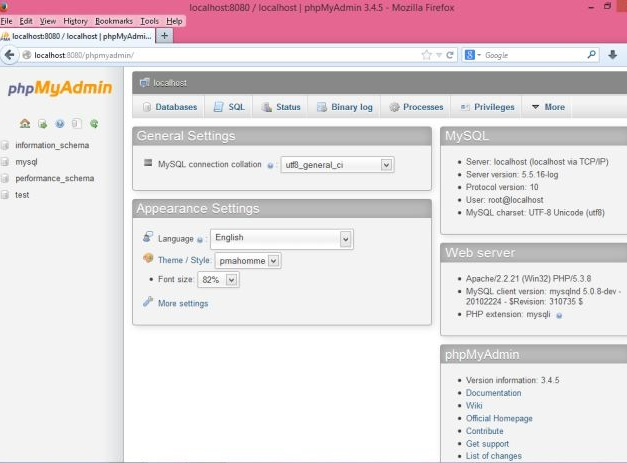This screenshot has width=627, height=463.
Task: Click help icon next to connection collation
Action: coord(270,165)
